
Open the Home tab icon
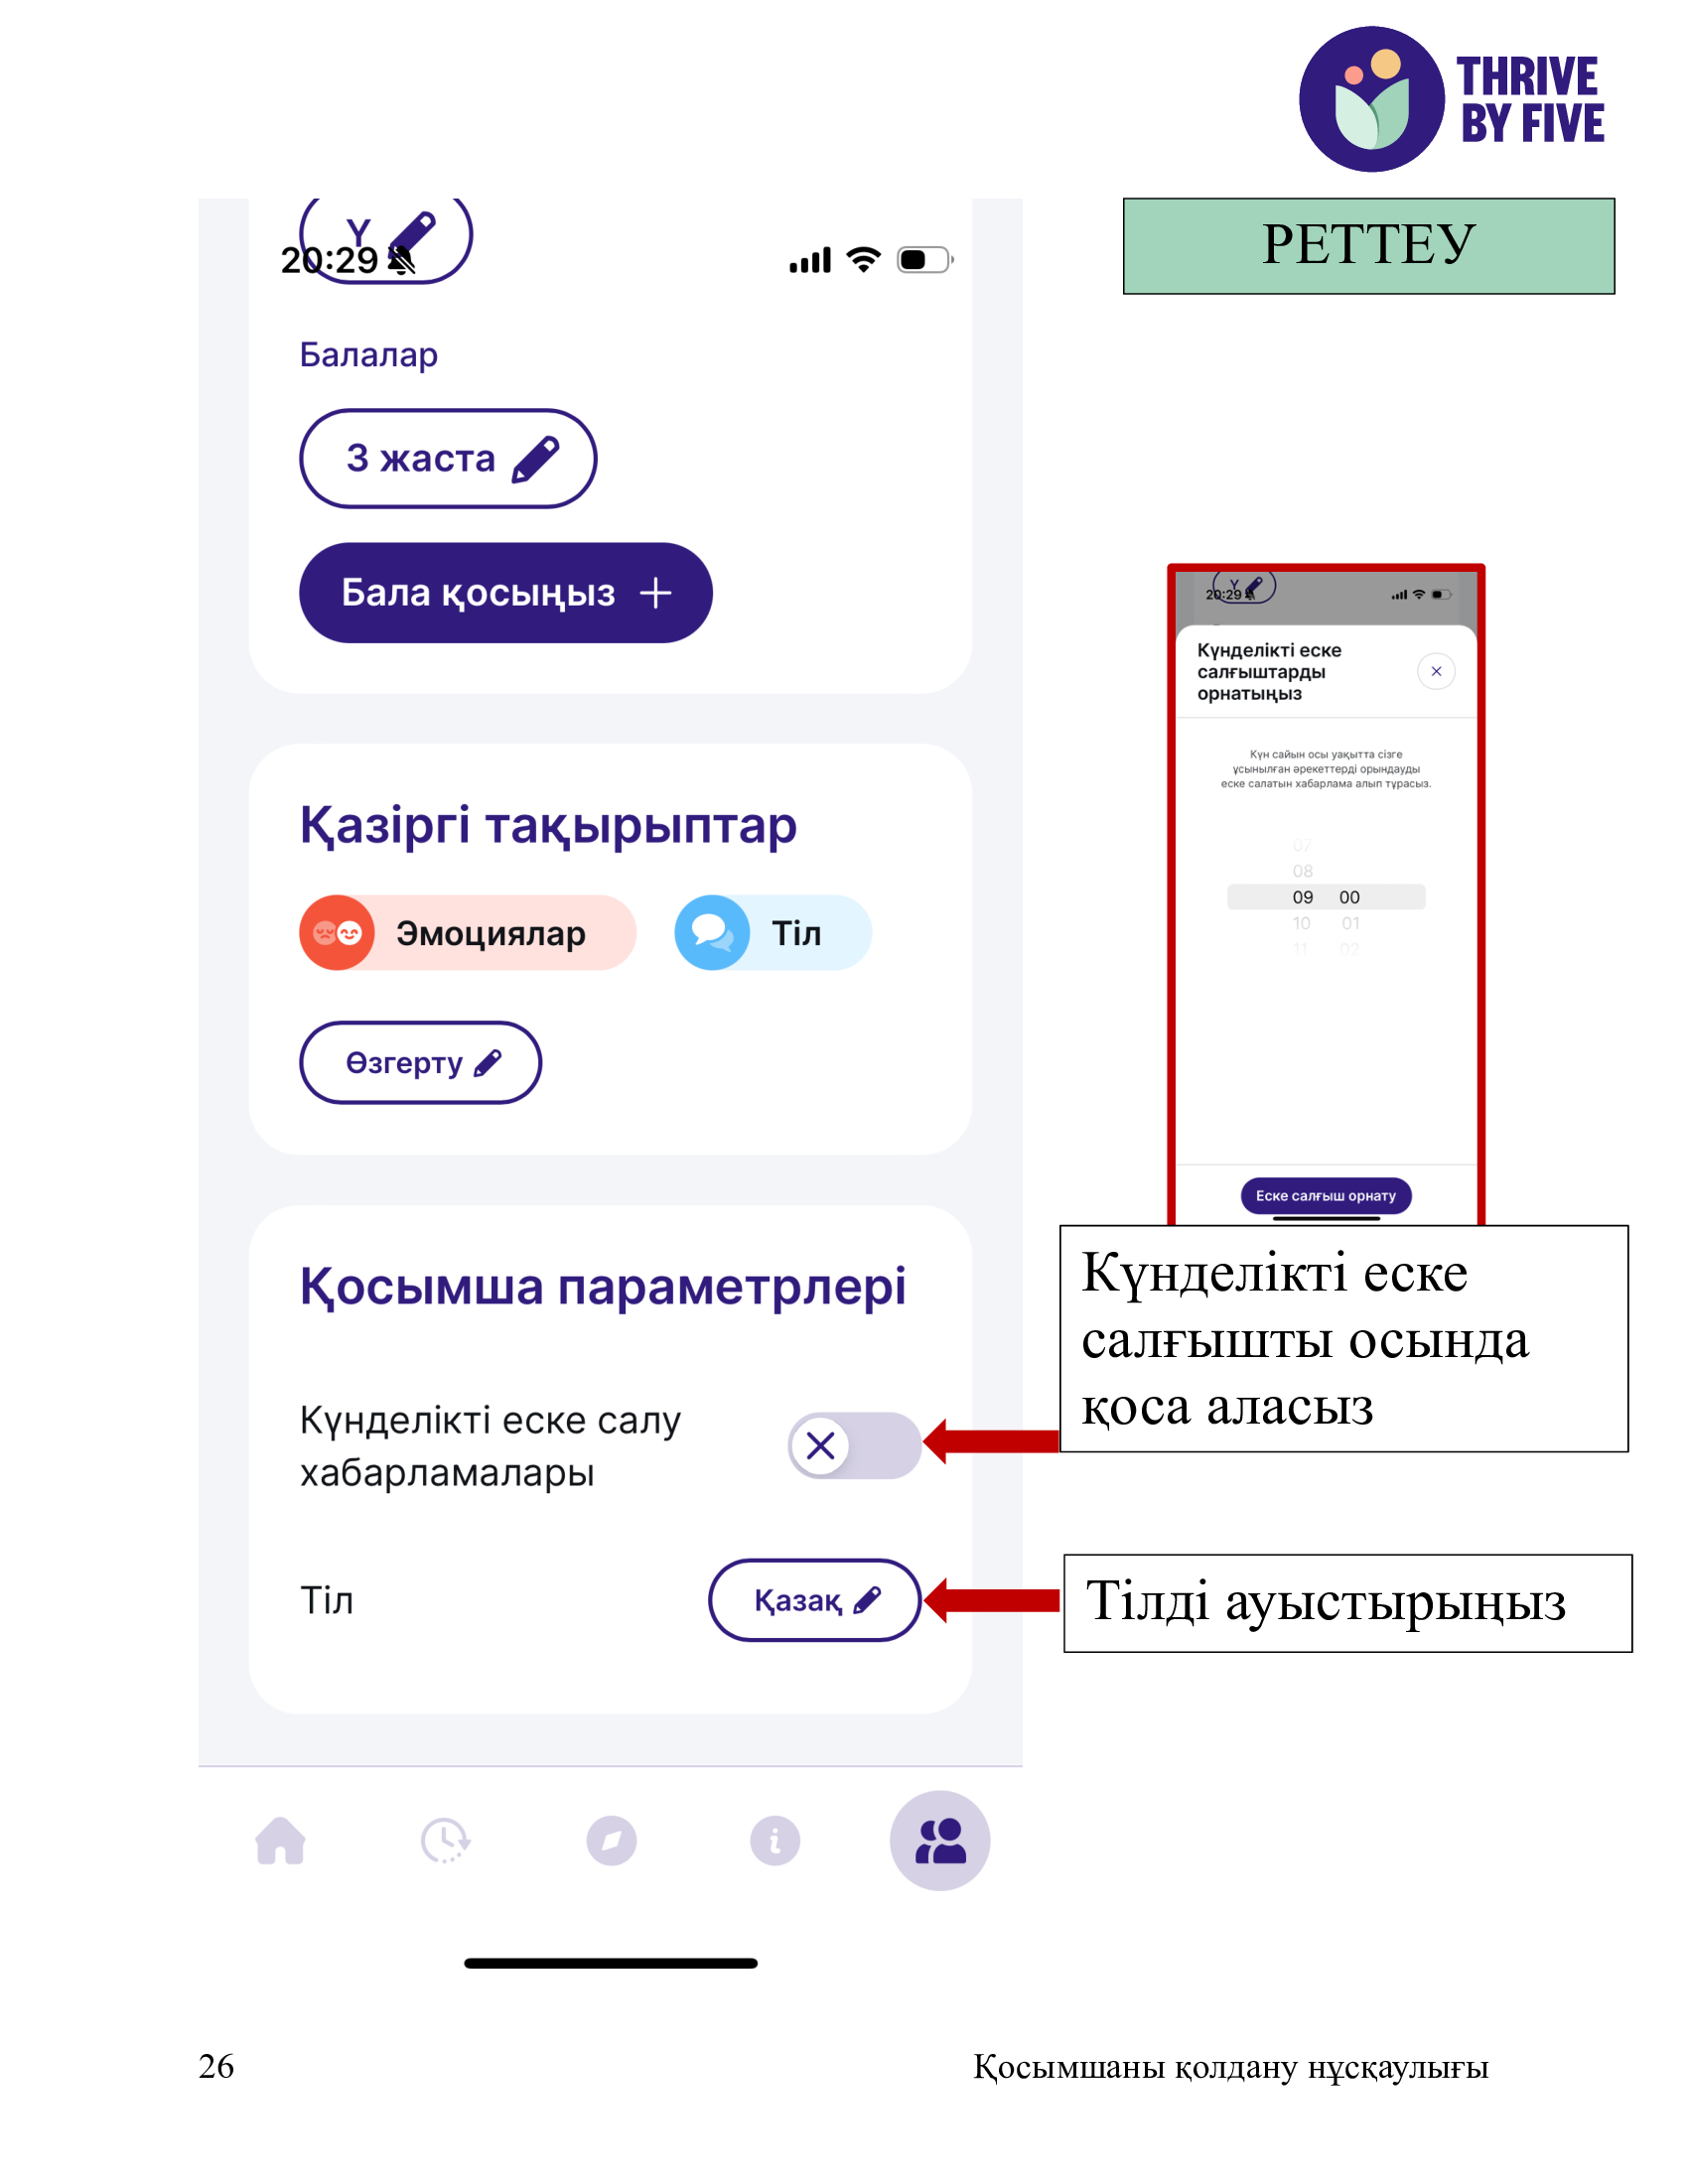click(280, 1841)
